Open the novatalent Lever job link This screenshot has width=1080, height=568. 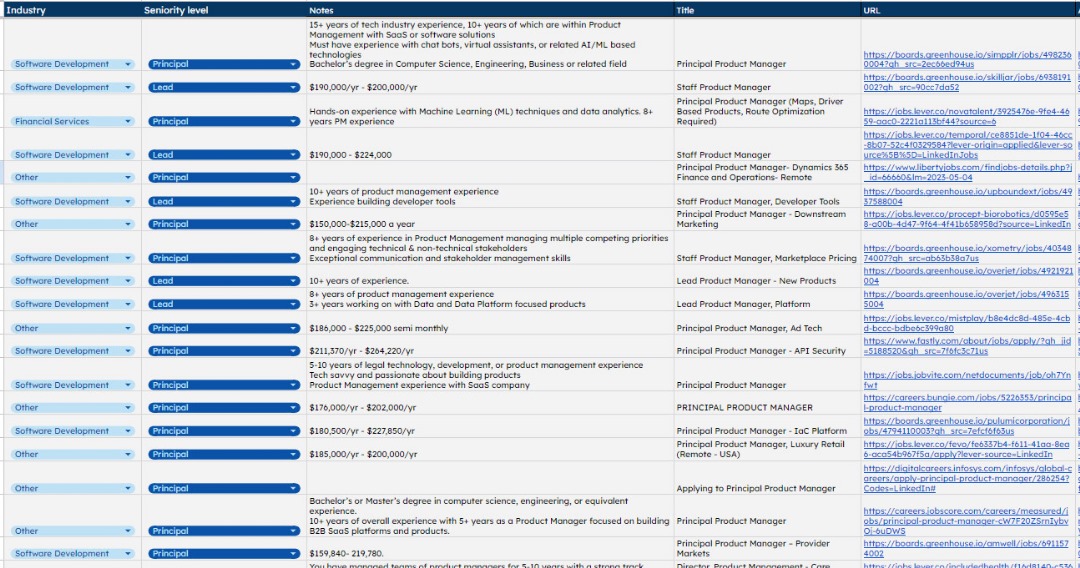pyautogui.click(x=967, y=116)
